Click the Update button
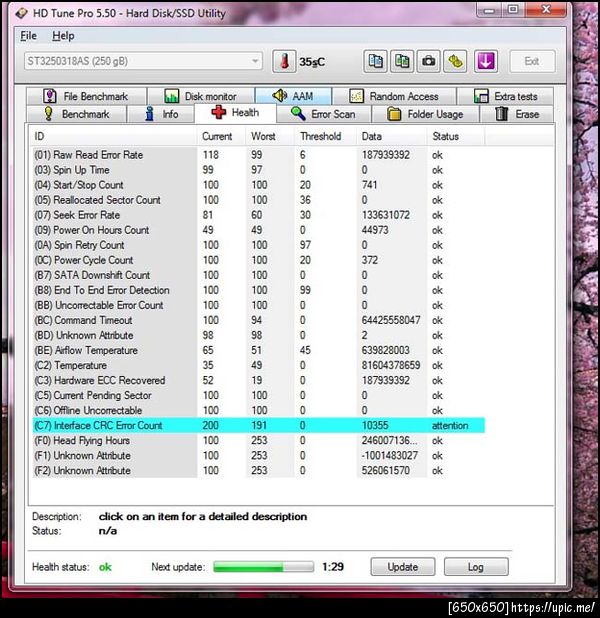Screen dimensions: 600x618 [x=402, y=567]
